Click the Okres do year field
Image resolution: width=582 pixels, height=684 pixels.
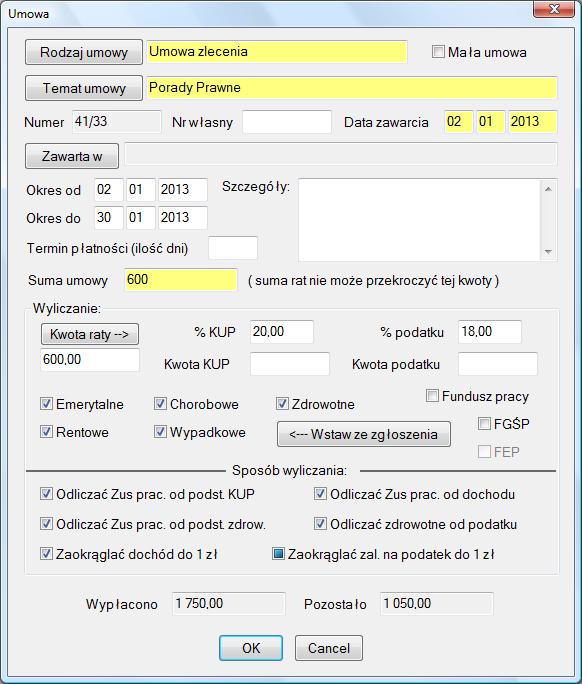click(183, 218)
